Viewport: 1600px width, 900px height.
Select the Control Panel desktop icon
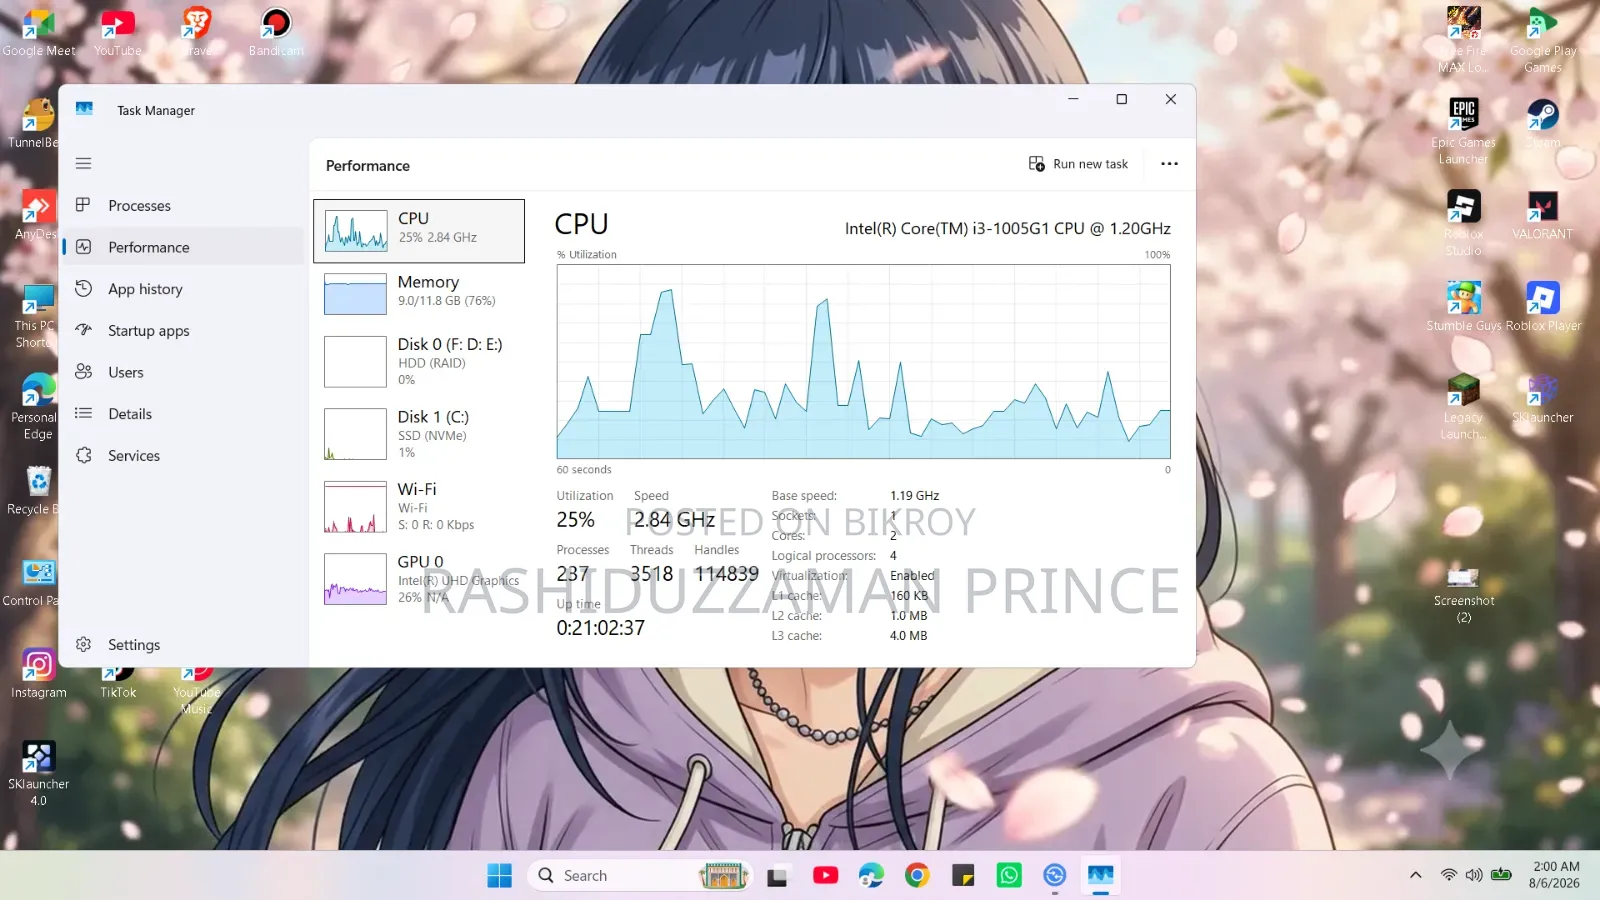34,583
